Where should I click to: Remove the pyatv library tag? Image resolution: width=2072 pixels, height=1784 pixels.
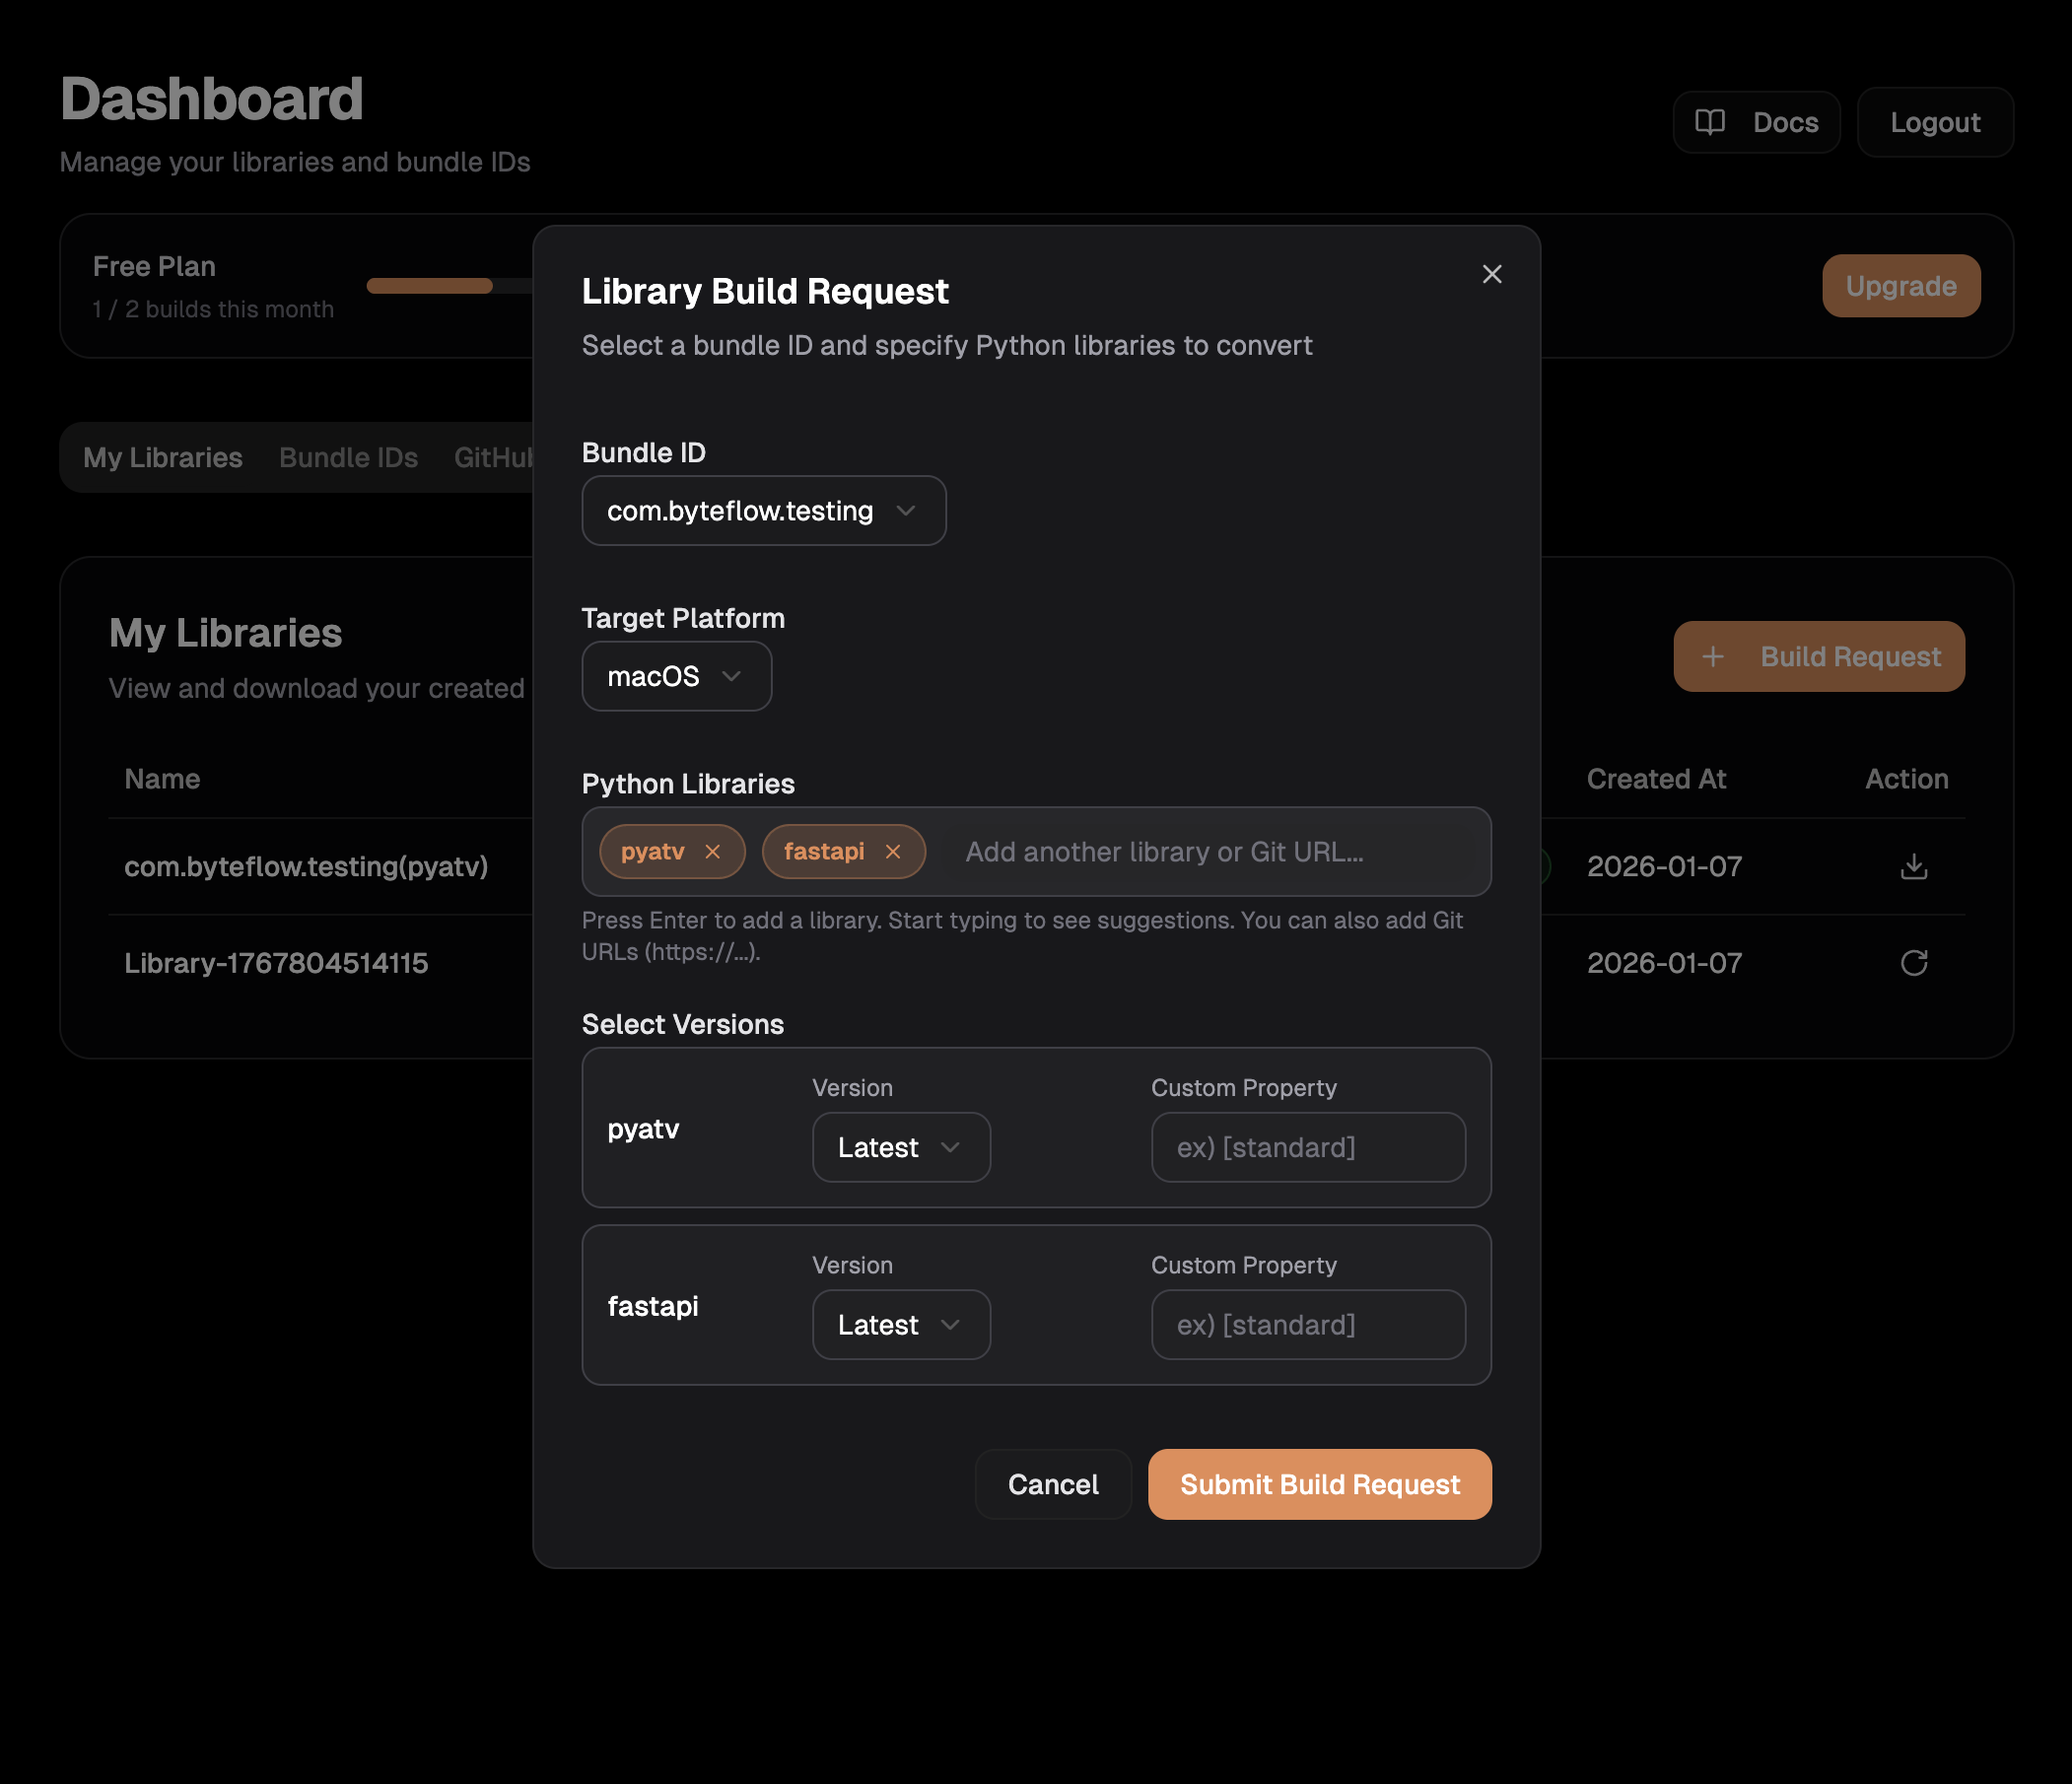(712, 851)
